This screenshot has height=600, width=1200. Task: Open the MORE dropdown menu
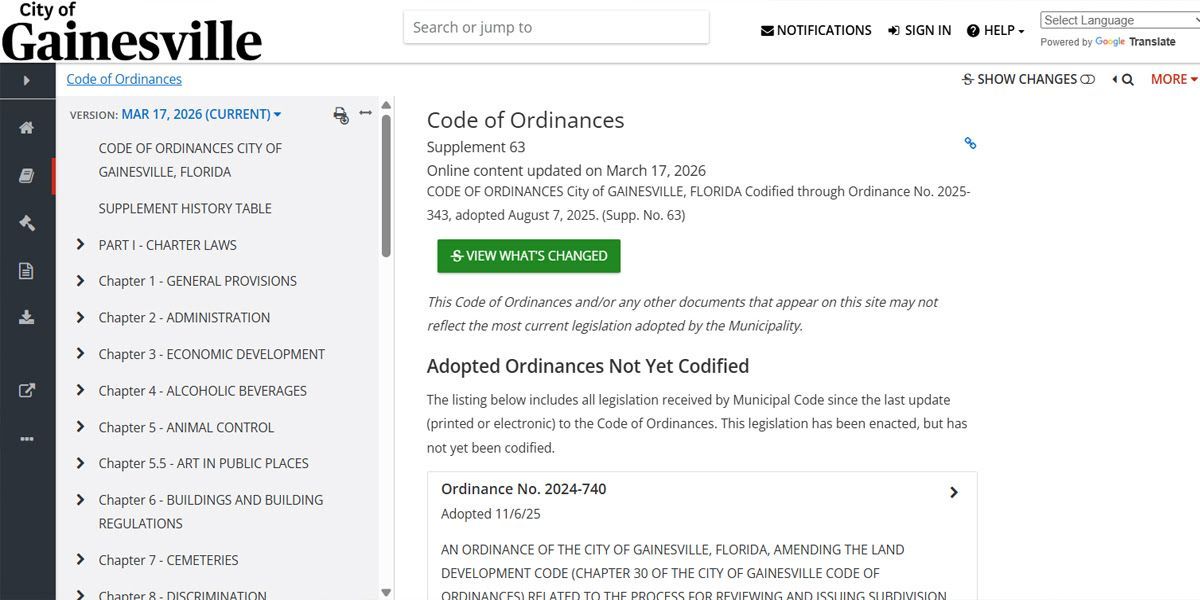click(1174, 79)
